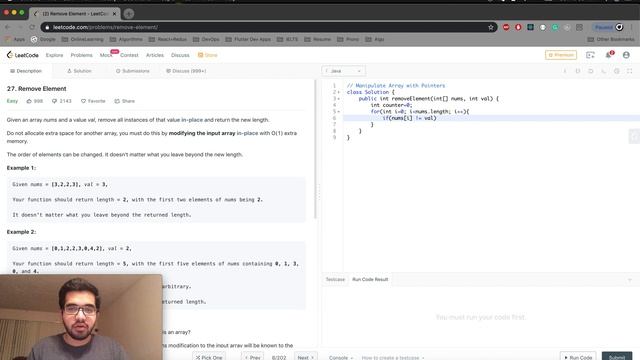Click the thumbs up like count 998
Viewport: 640px width, 360px height.
coord(35,101)
